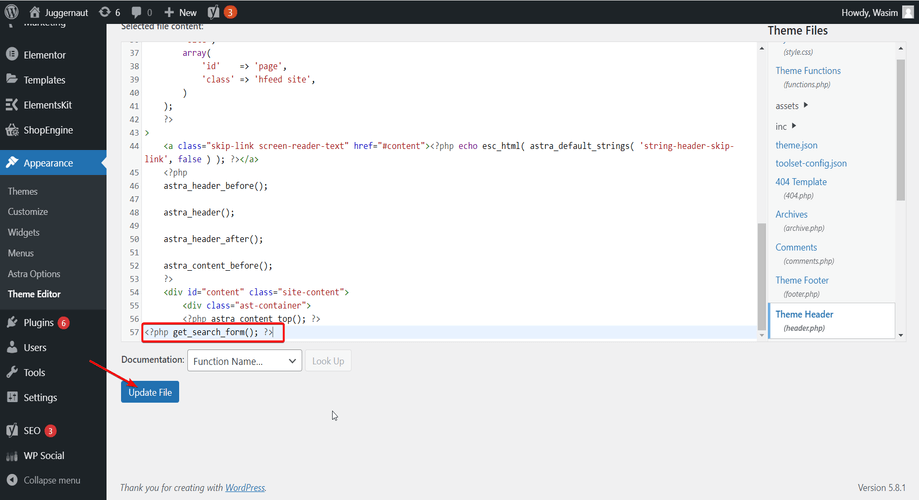The height and width of the screenshot is (500, 919).
Task: Open Function Name documentation dropdown
Action: [x=244, y=361]
